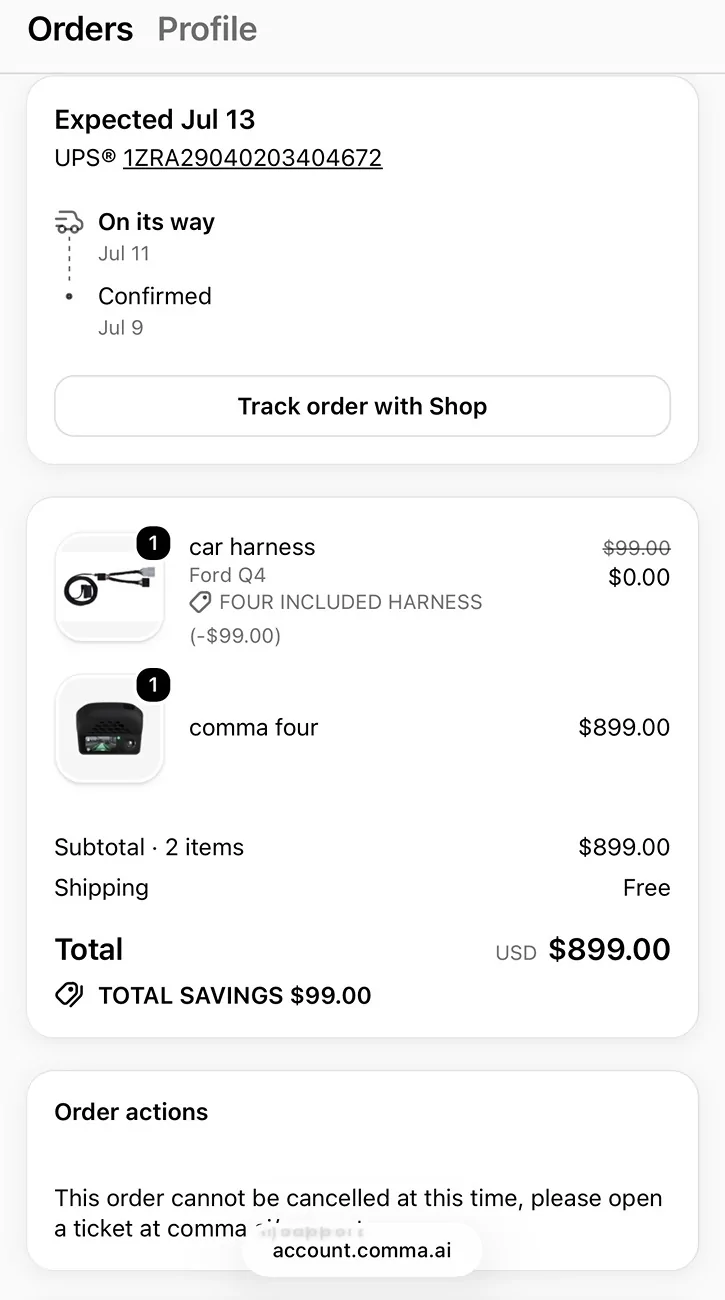This screenshot has width=725, height=1300.
Task: Click the FOUR INCLUDED HARNESS discount tag icon
Action: pos(201,602)
